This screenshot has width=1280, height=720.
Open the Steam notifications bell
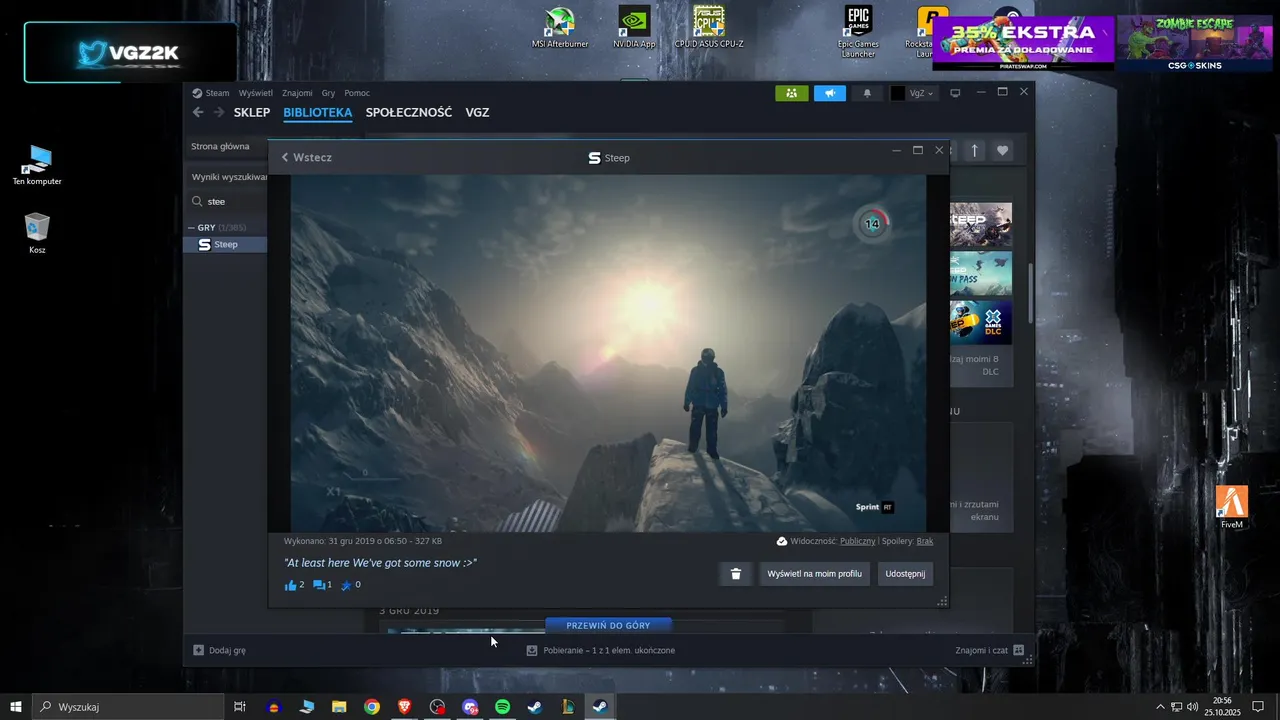(x=867, y=93)
